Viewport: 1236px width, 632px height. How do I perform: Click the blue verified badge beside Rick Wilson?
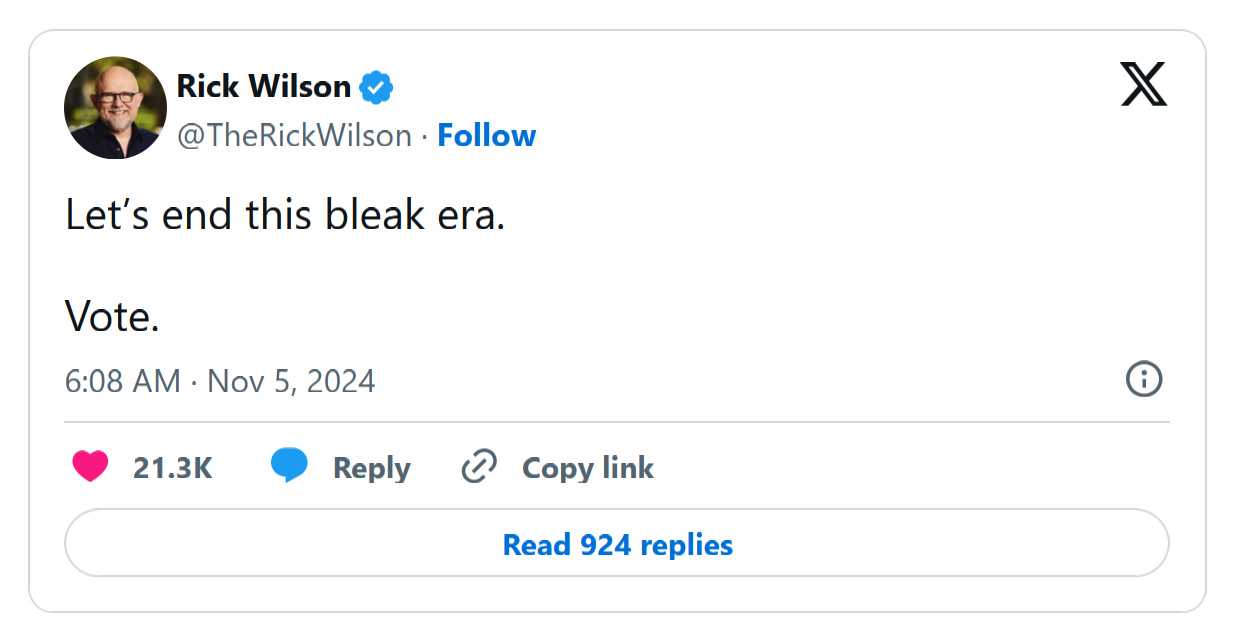[x=376, y=88]
